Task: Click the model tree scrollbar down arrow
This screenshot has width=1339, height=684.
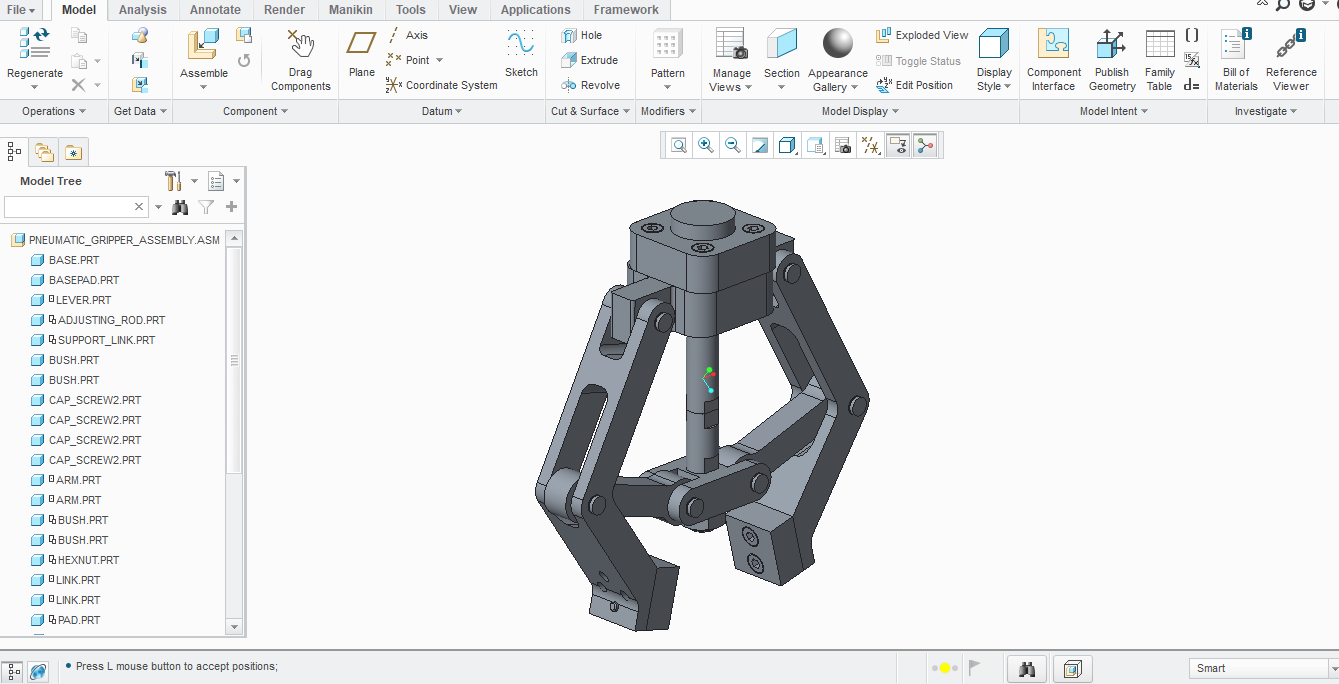Action: coord(235,627)
